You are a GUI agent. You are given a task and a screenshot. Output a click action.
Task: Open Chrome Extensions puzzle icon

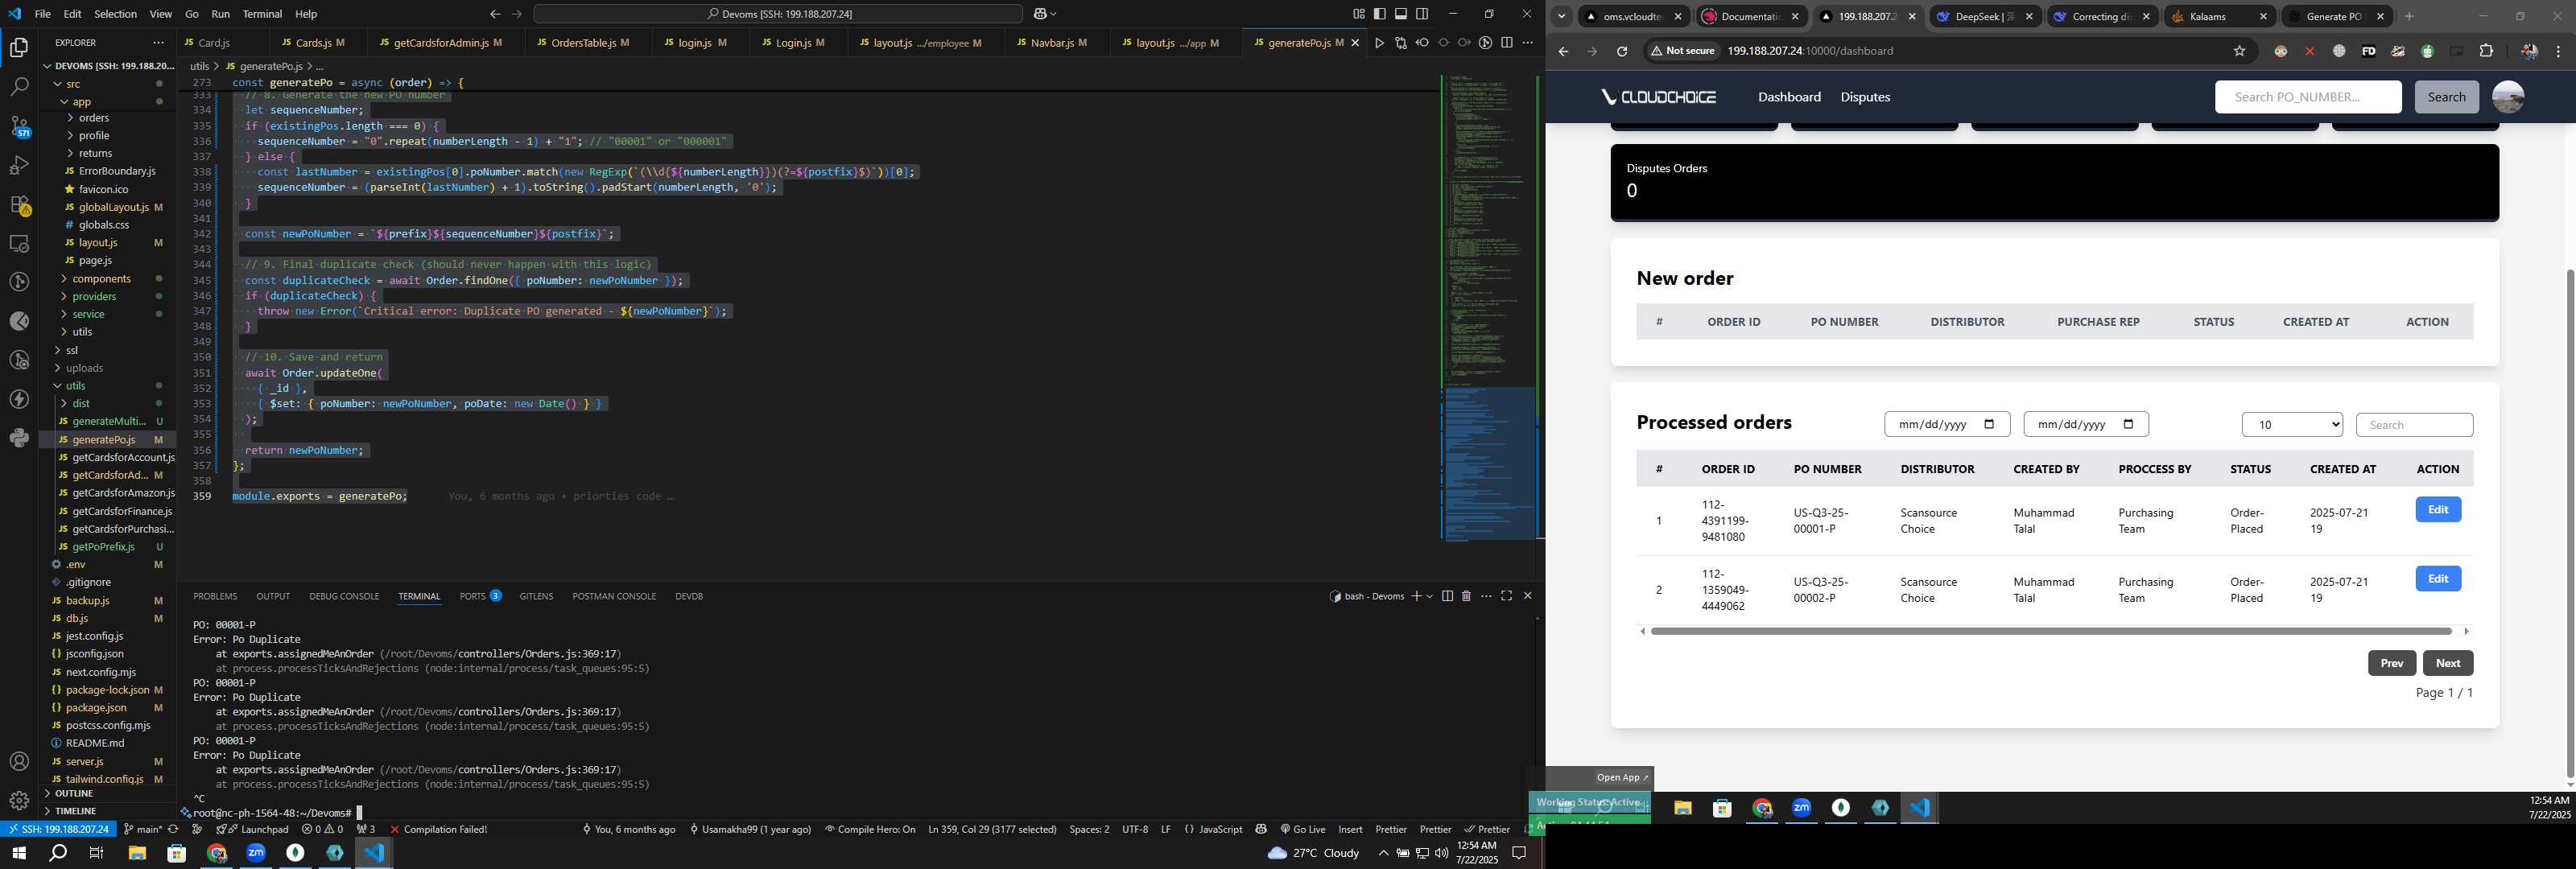click(2486, 51)
